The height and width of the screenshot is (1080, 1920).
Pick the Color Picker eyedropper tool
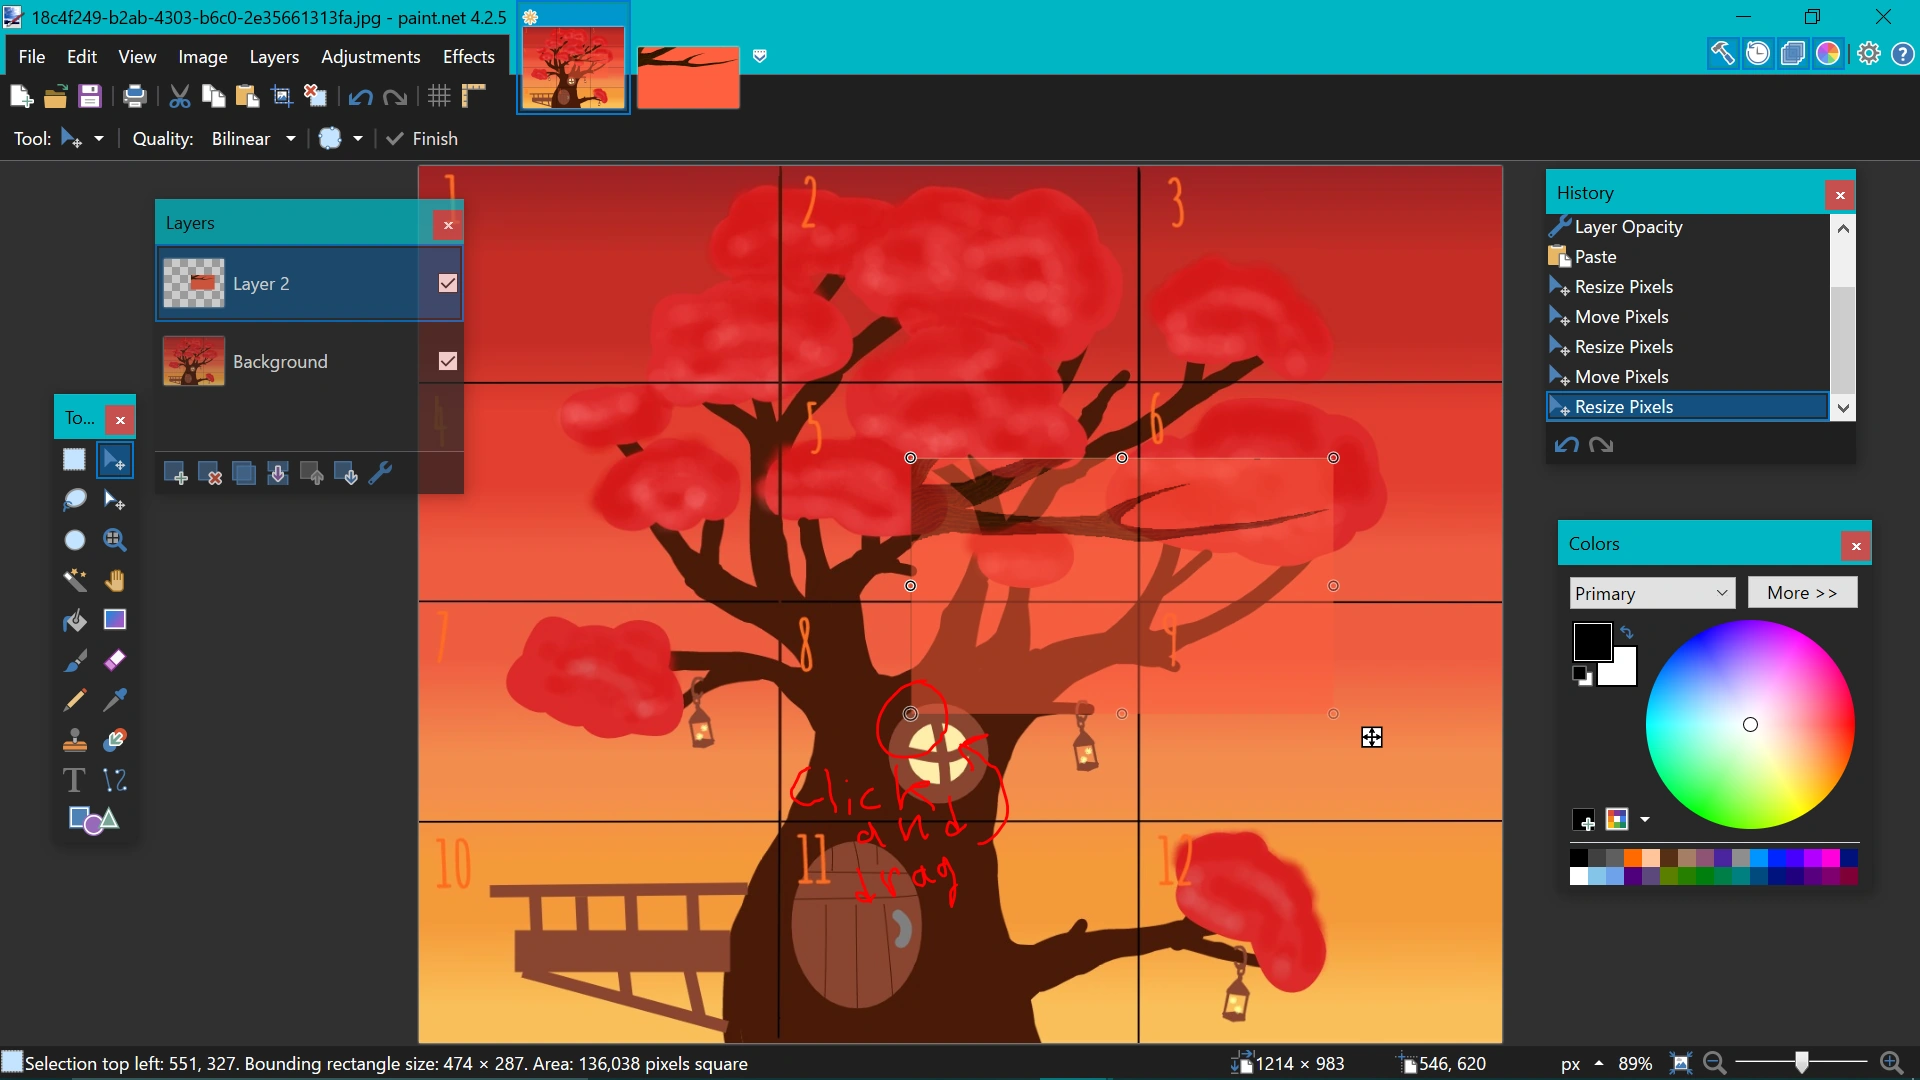click(x=115, y=700)
